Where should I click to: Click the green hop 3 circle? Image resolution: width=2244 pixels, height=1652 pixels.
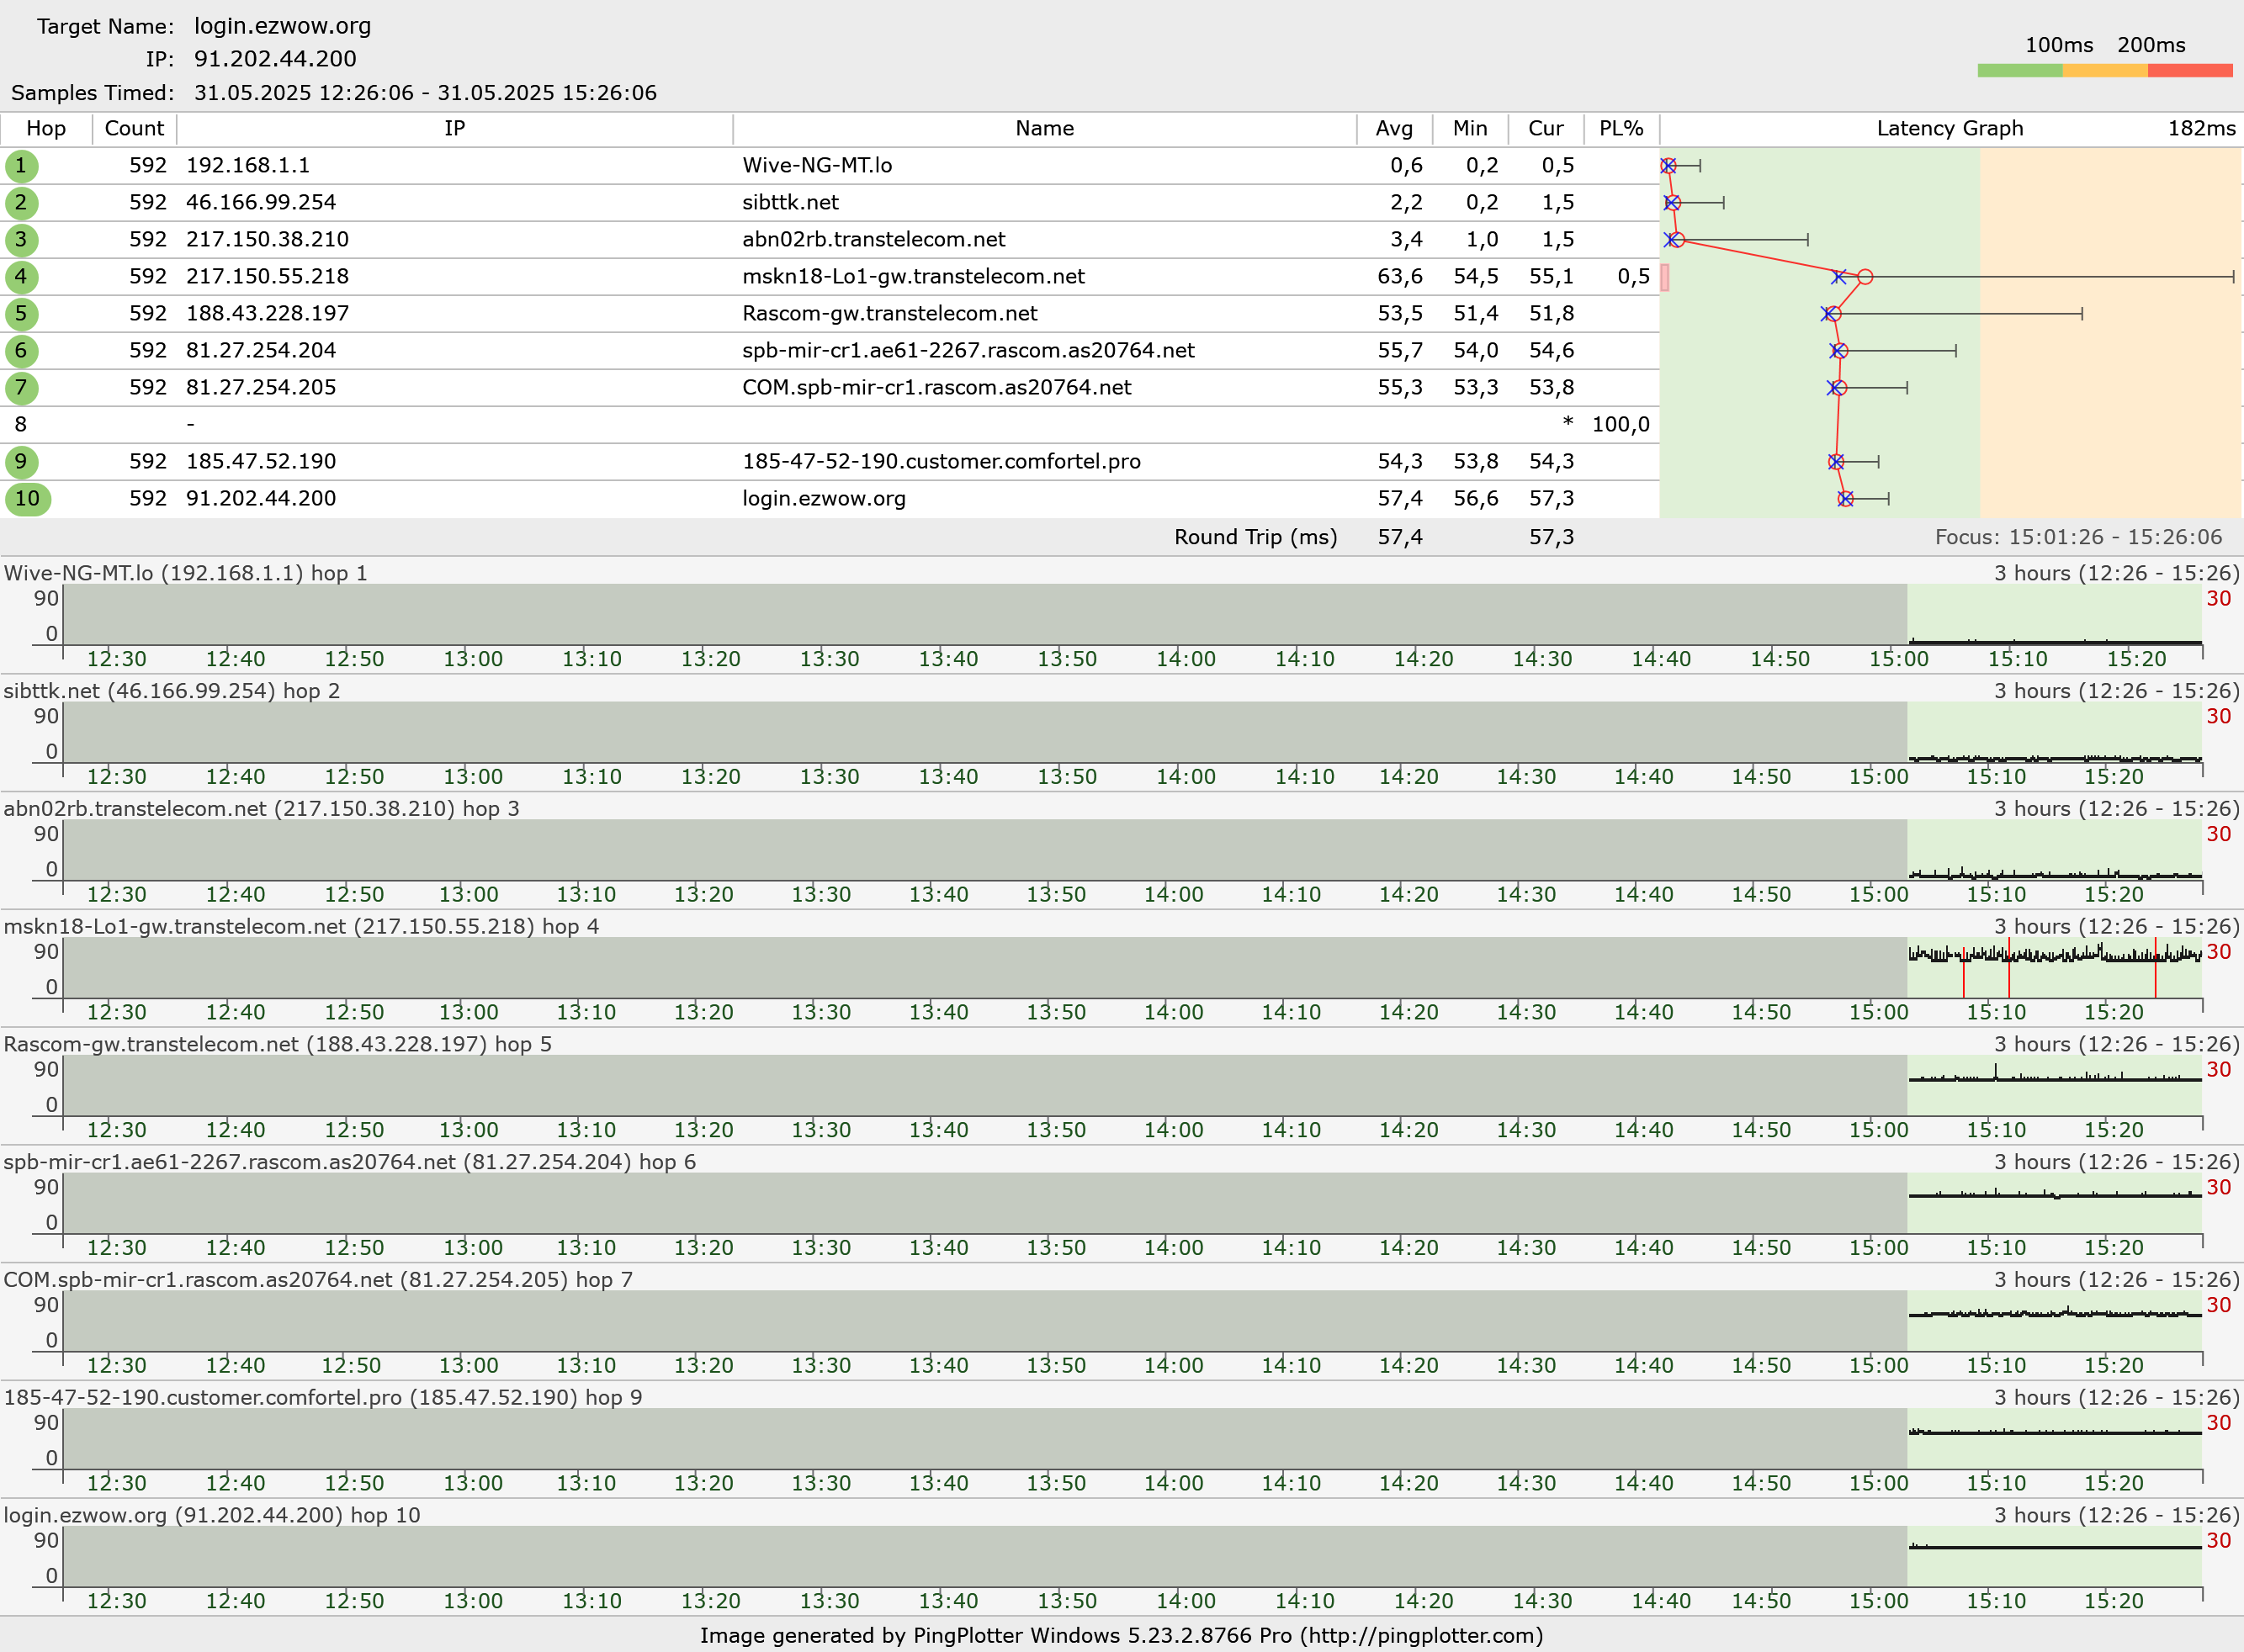(21, 240)
